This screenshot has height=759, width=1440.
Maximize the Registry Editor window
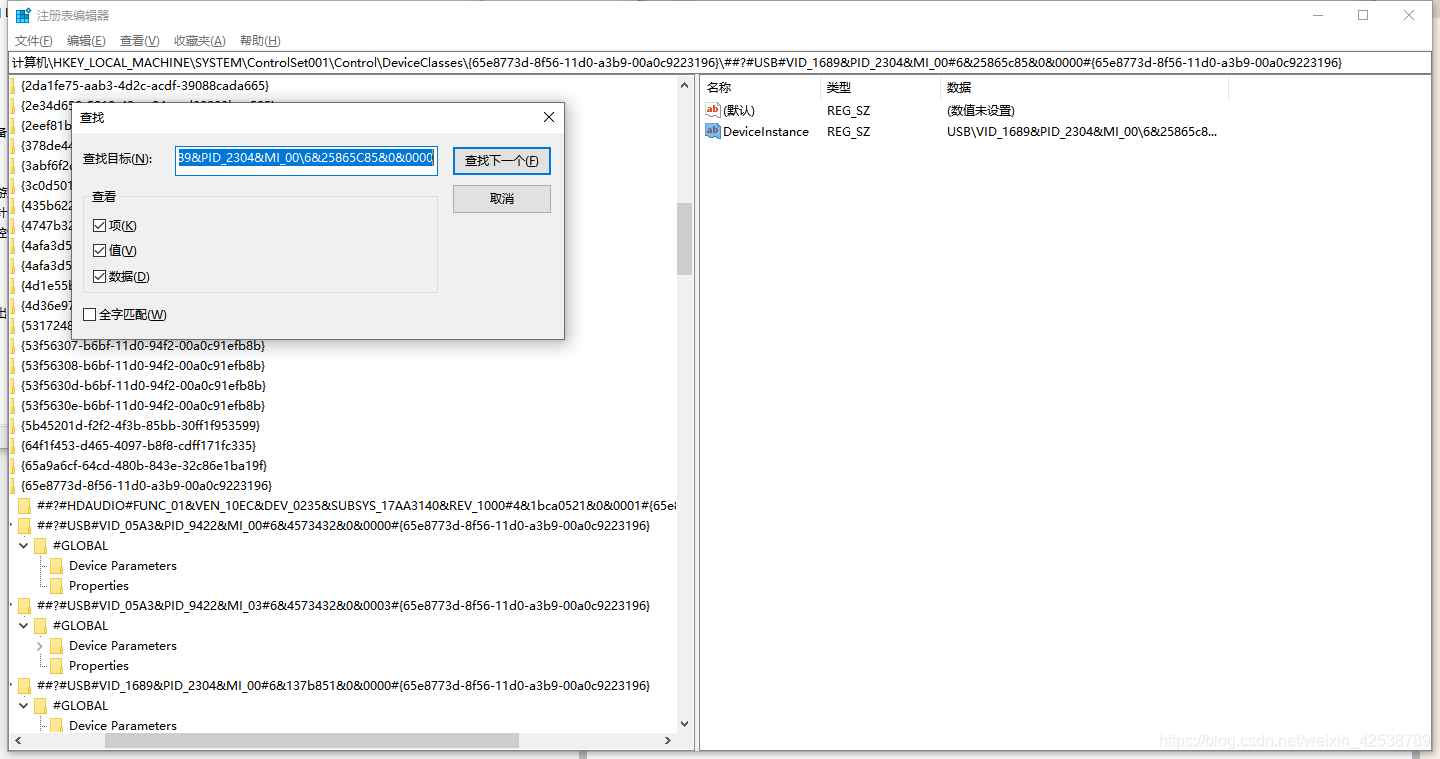click(1362, 15)
